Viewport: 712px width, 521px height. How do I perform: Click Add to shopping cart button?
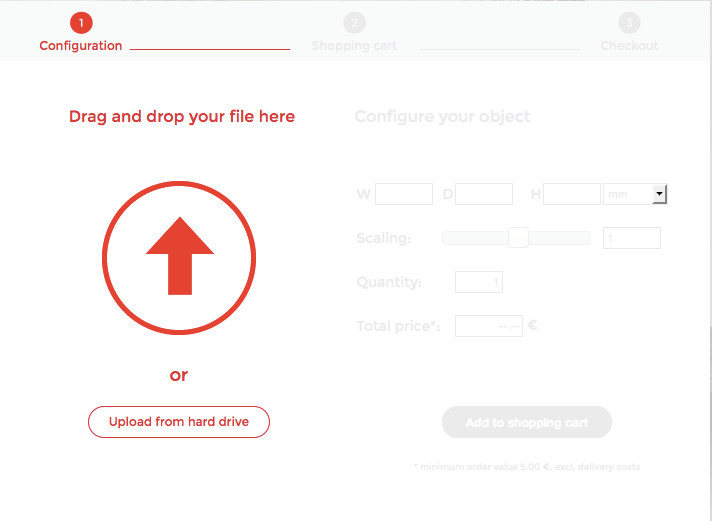[x=527, y=422]
